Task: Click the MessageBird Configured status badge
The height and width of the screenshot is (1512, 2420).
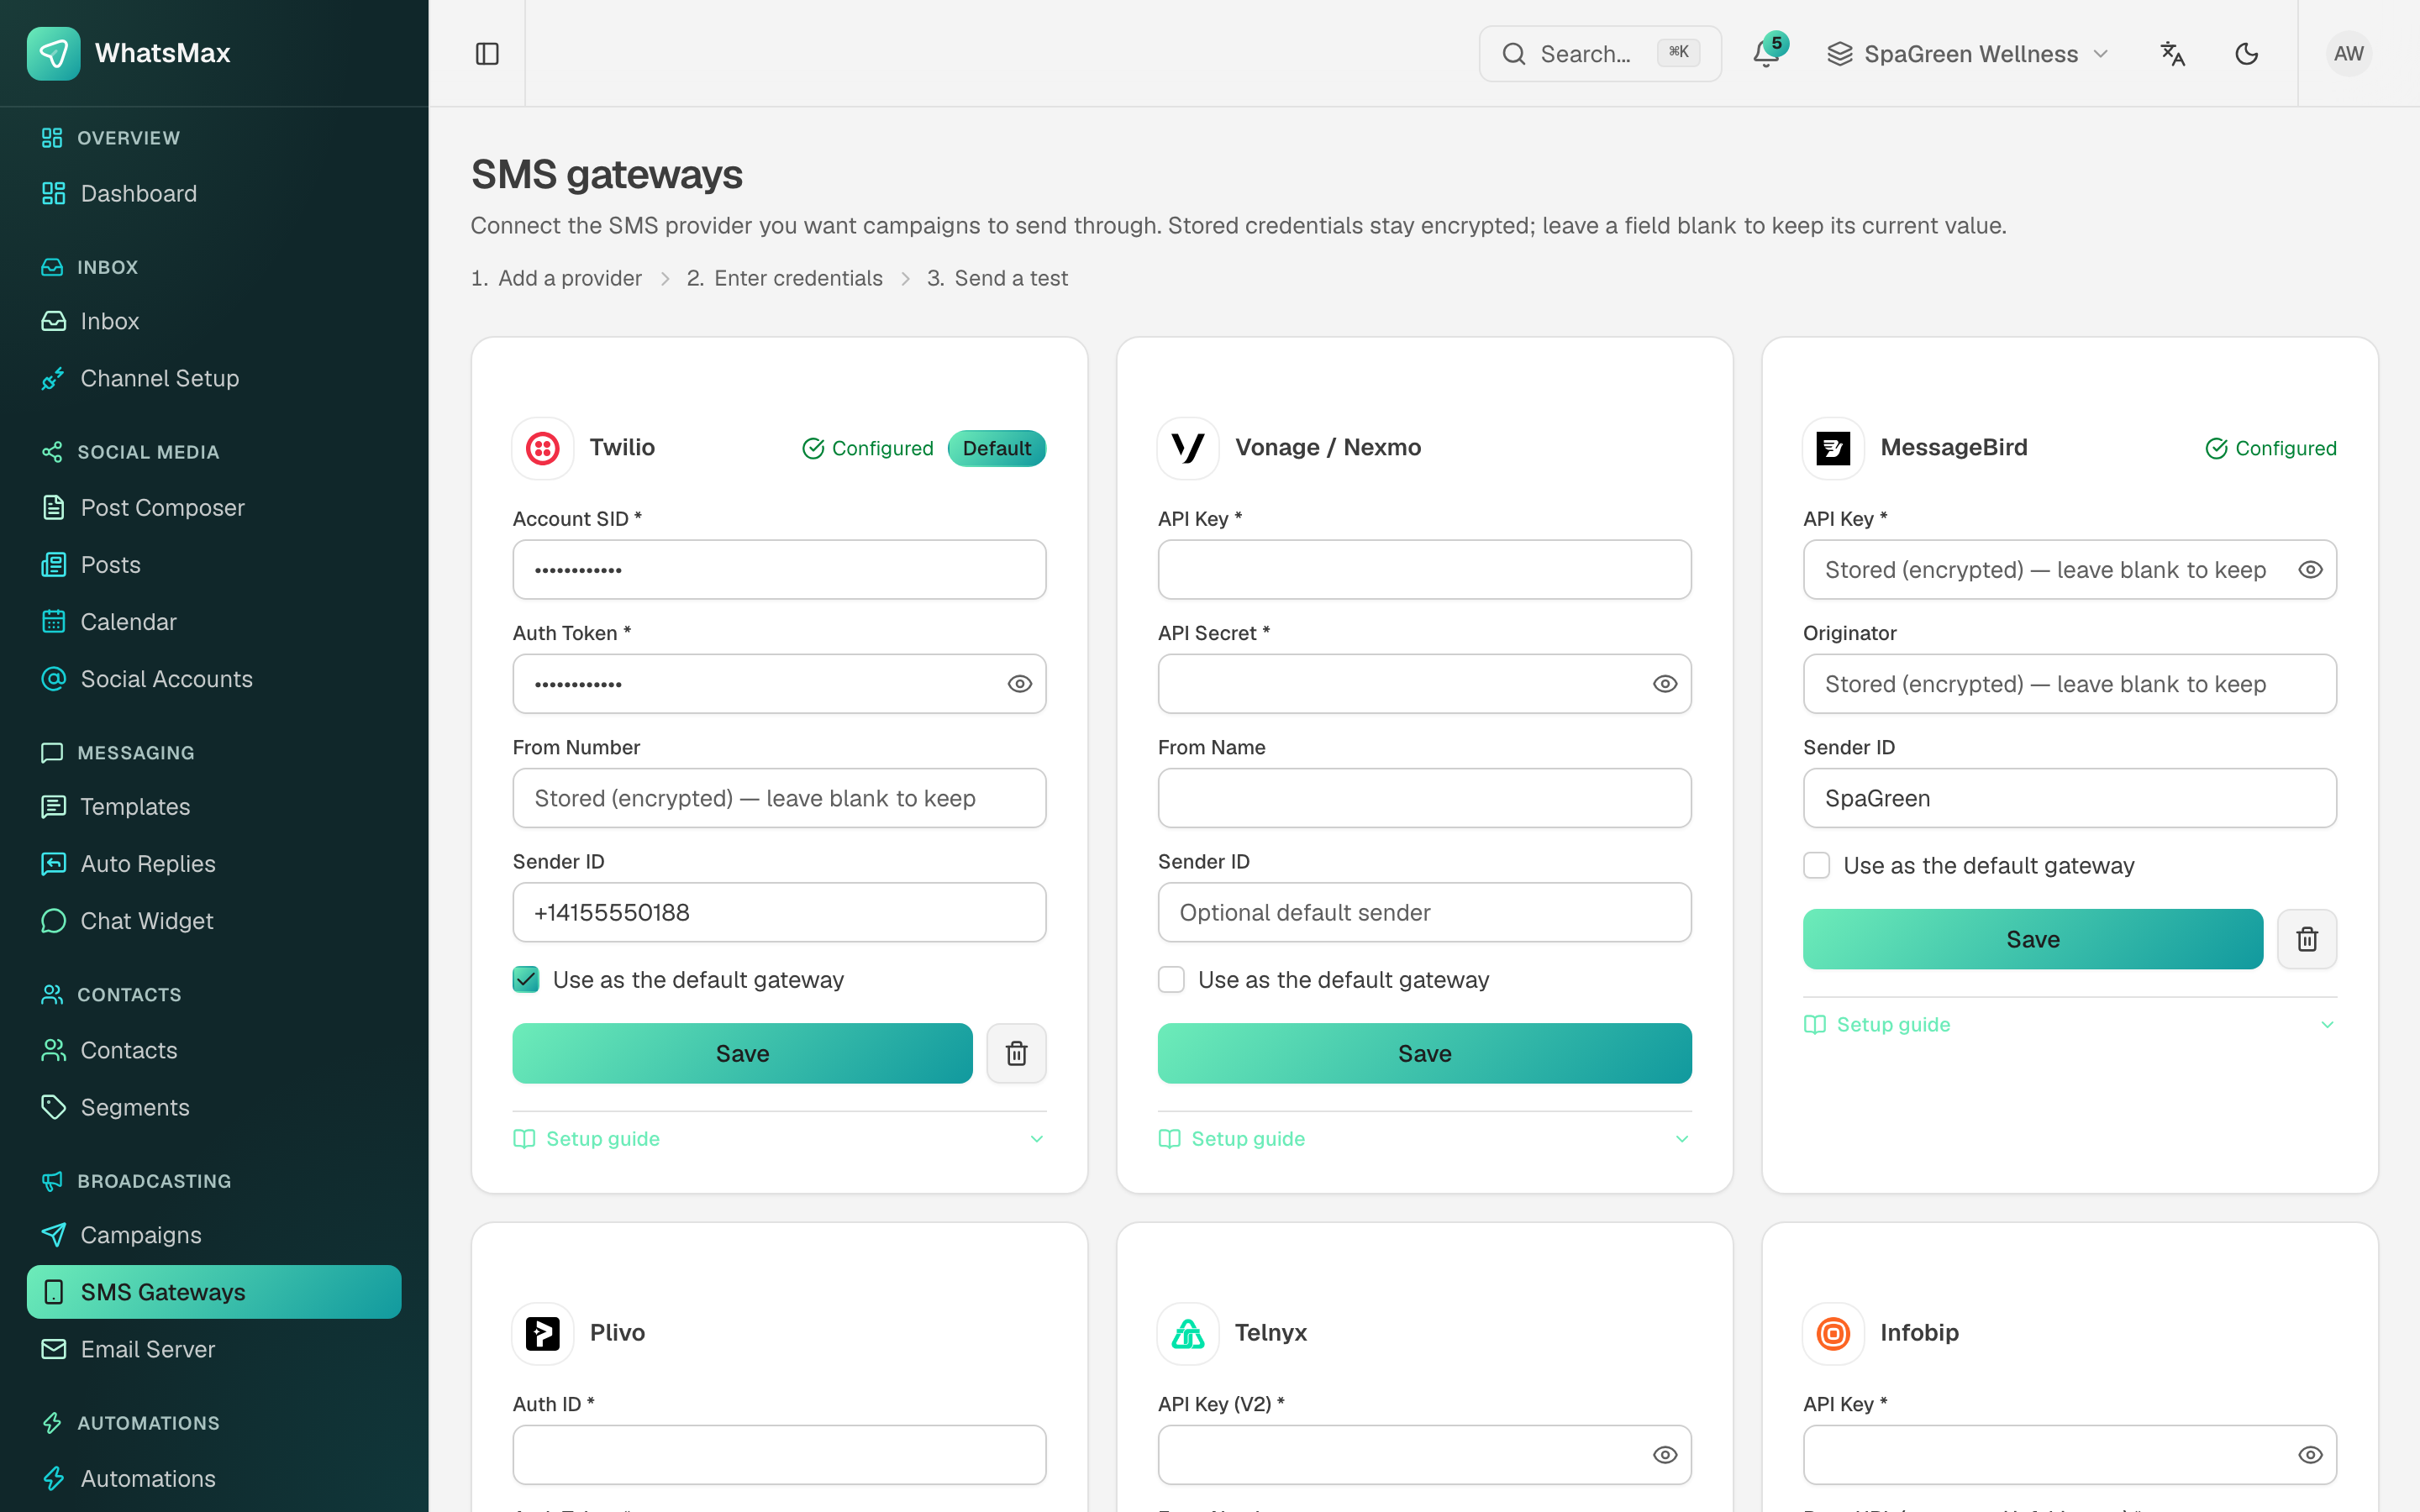Action: pos(2271,448)
